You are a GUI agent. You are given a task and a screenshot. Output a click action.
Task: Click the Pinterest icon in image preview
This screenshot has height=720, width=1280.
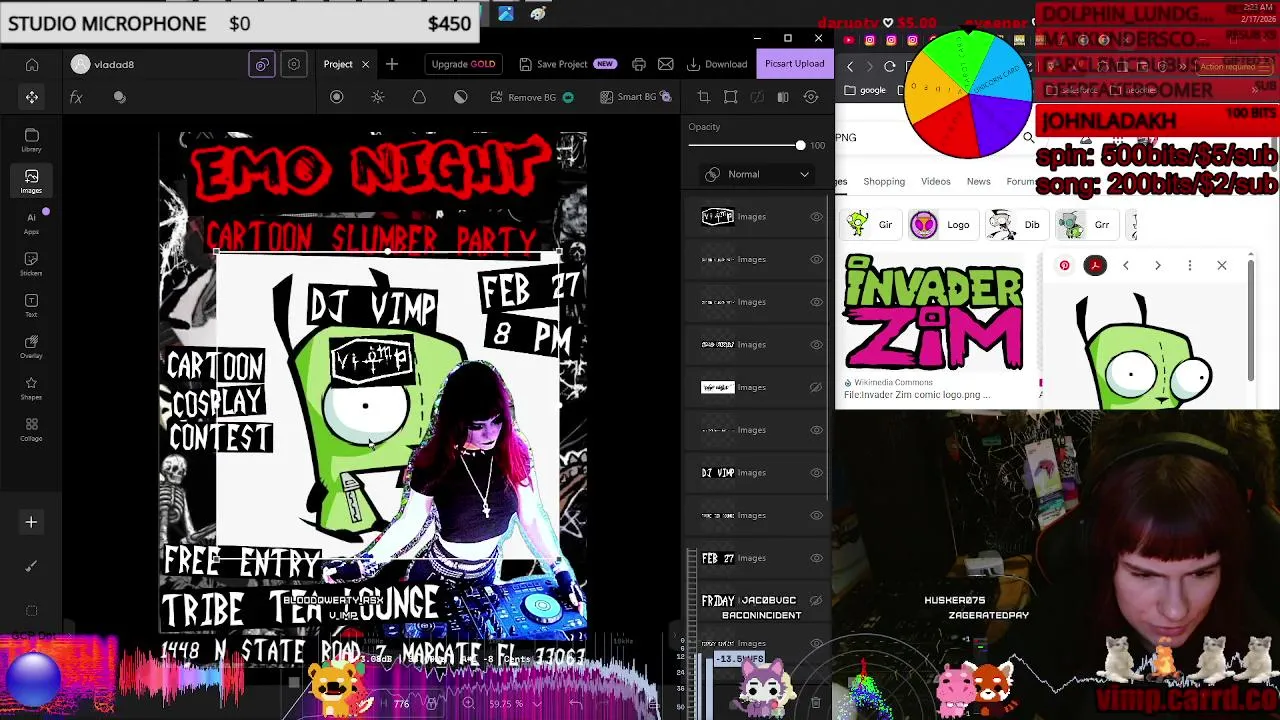(1064, 265)
